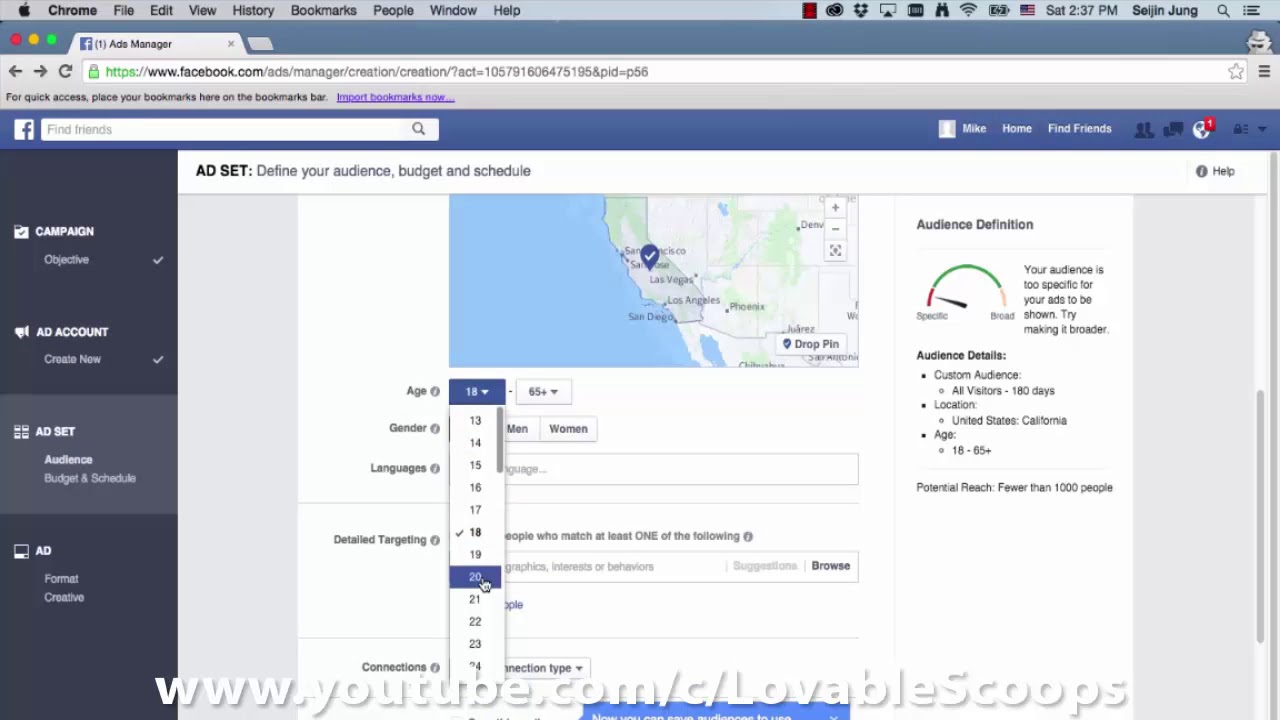
Task: Click the info icon next to Languages
Action: coord(435,468)
